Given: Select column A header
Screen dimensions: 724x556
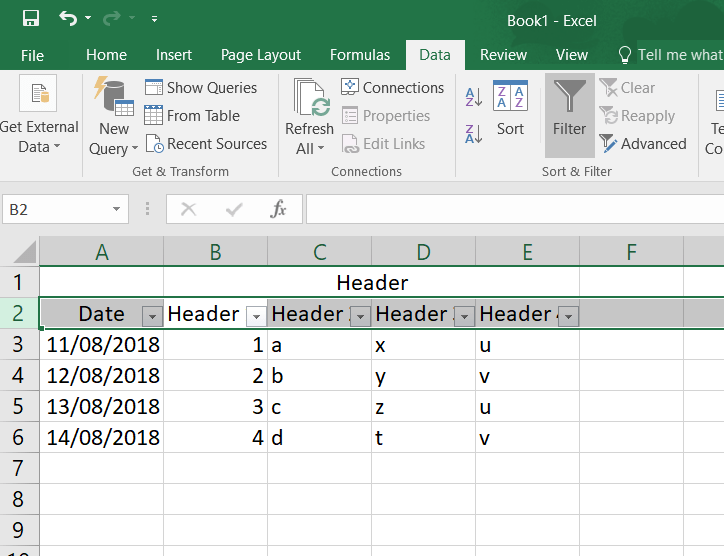Looking at the screenshot, I should pyautogui.click(x=102, y=252).
